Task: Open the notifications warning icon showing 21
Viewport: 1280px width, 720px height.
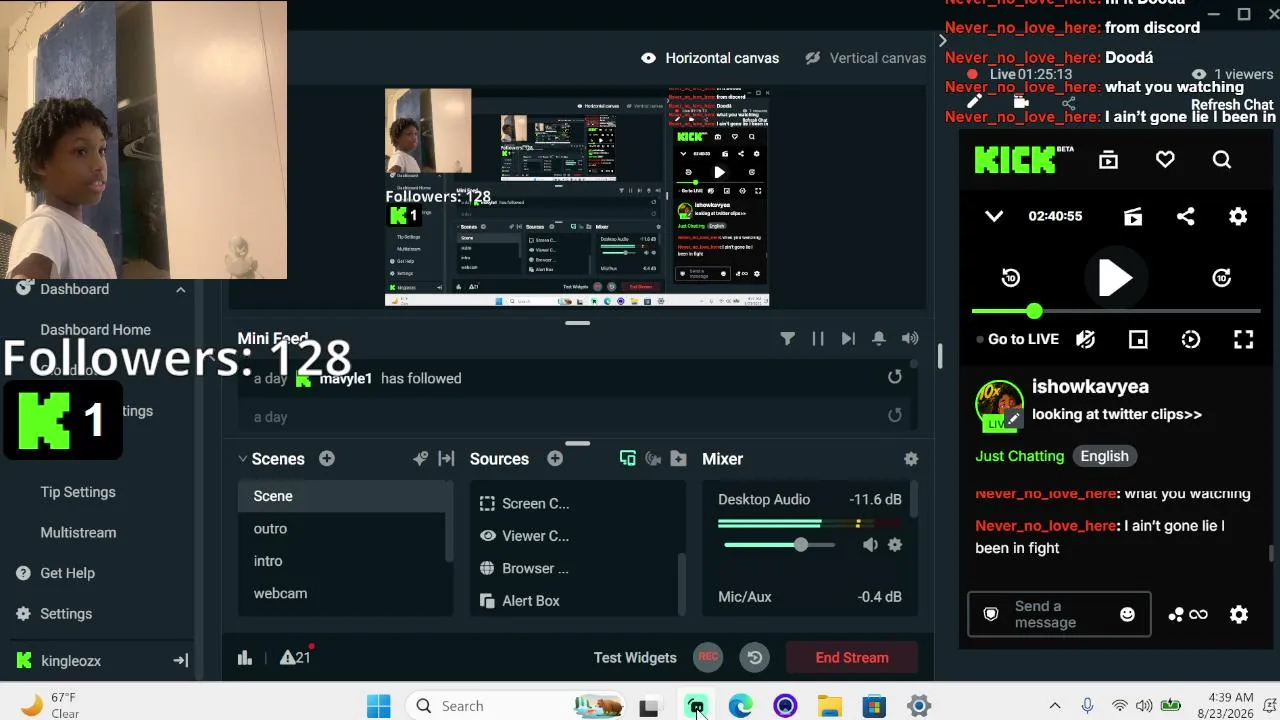Action: click(x=296, y=657)
